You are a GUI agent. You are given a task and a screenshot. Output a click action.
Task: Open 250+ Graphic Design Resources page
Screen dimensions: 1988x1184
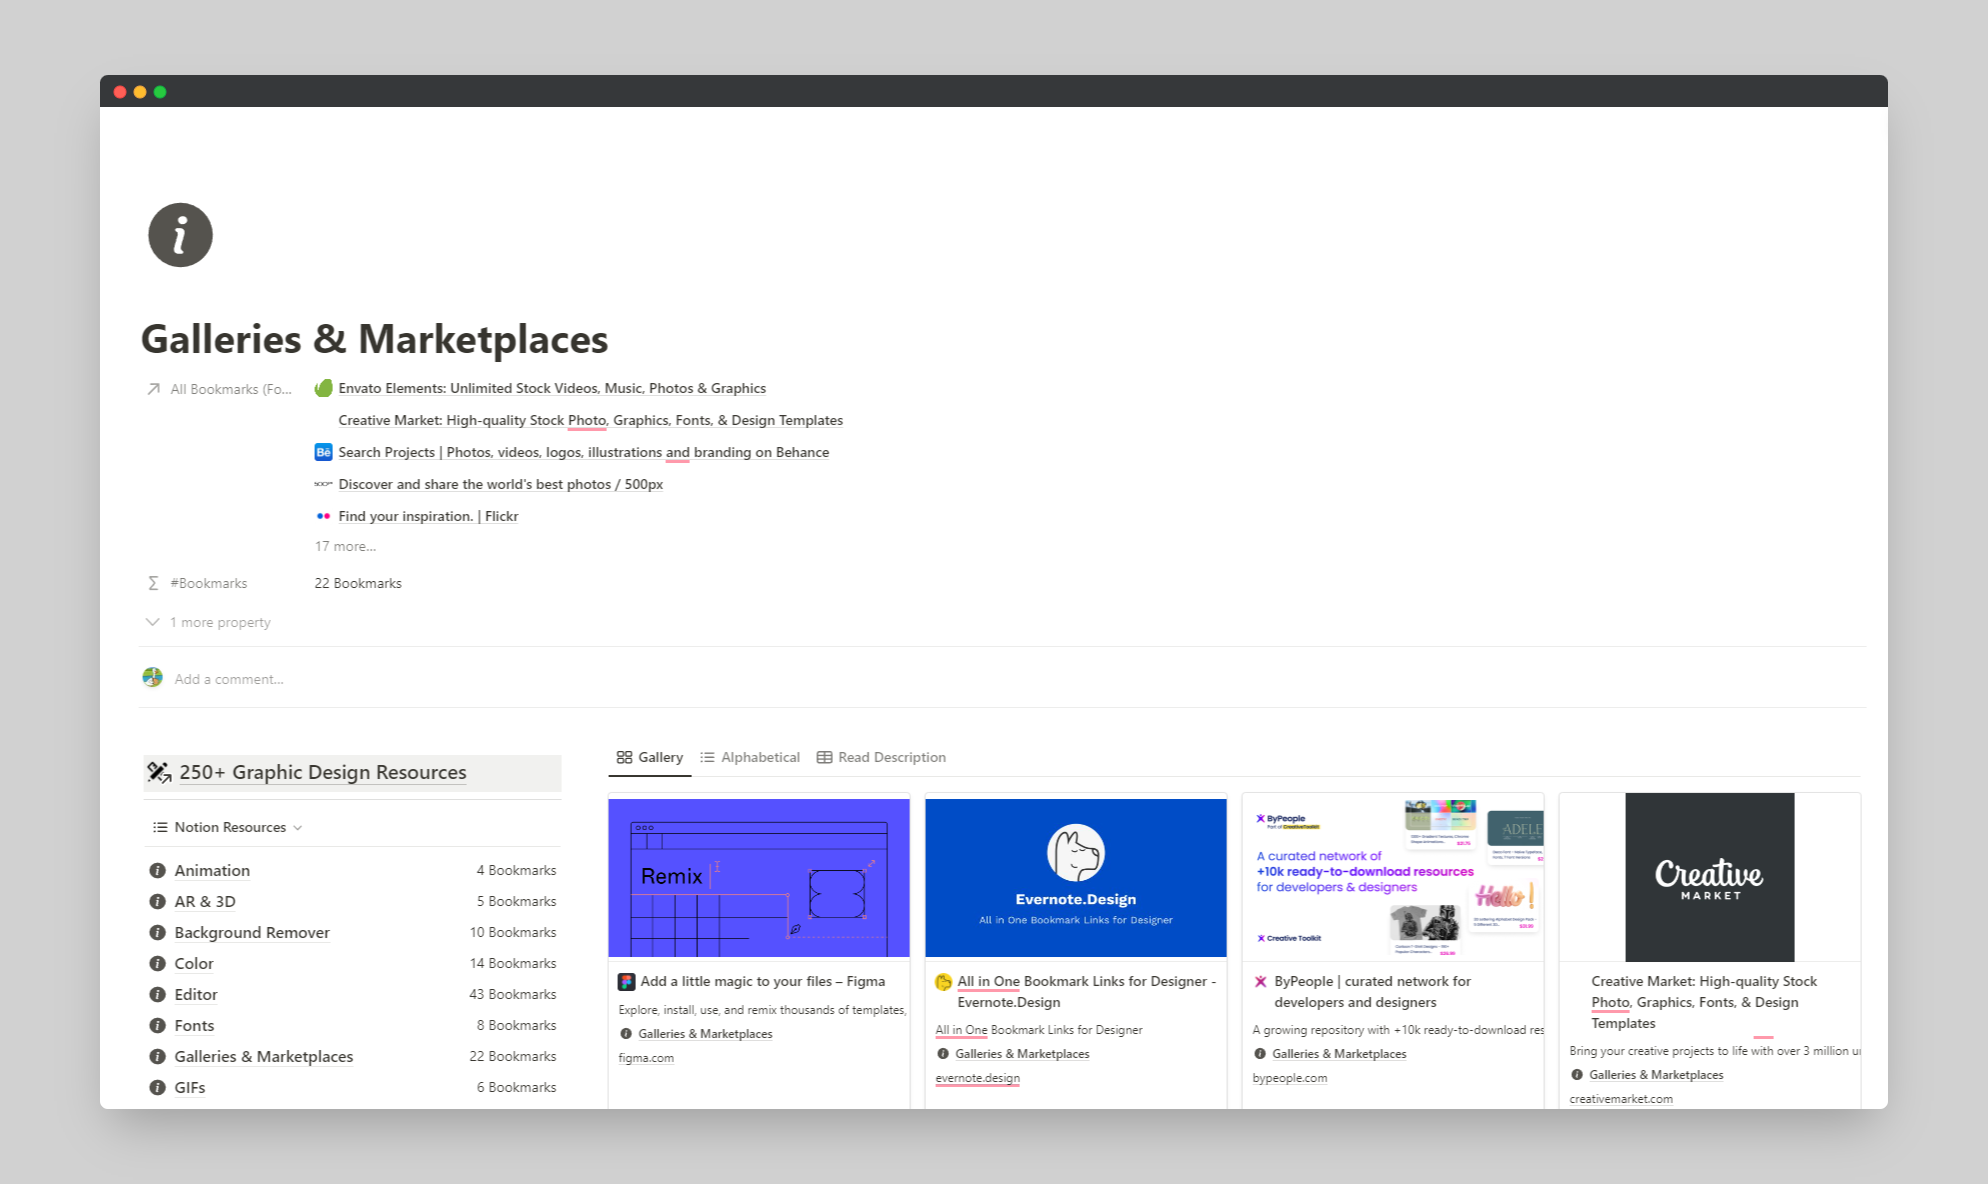323,772
